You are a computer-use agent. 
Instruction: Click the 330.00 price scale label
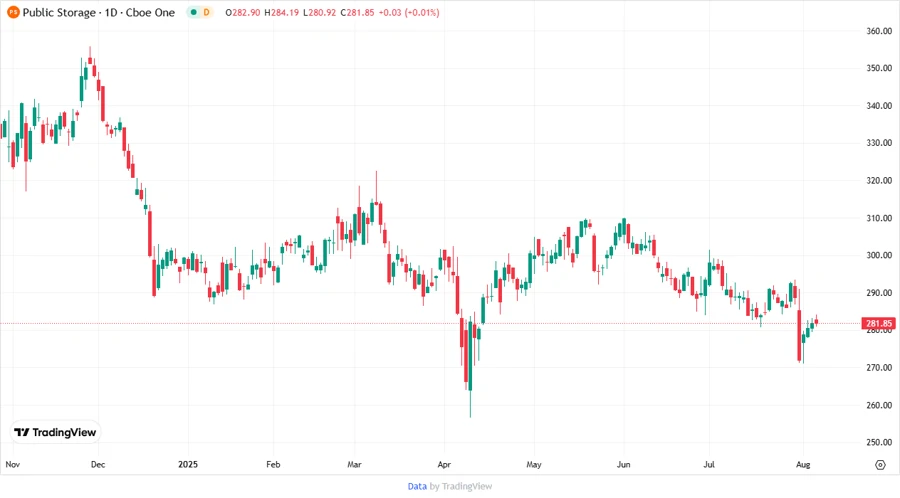tap(879, 143)
